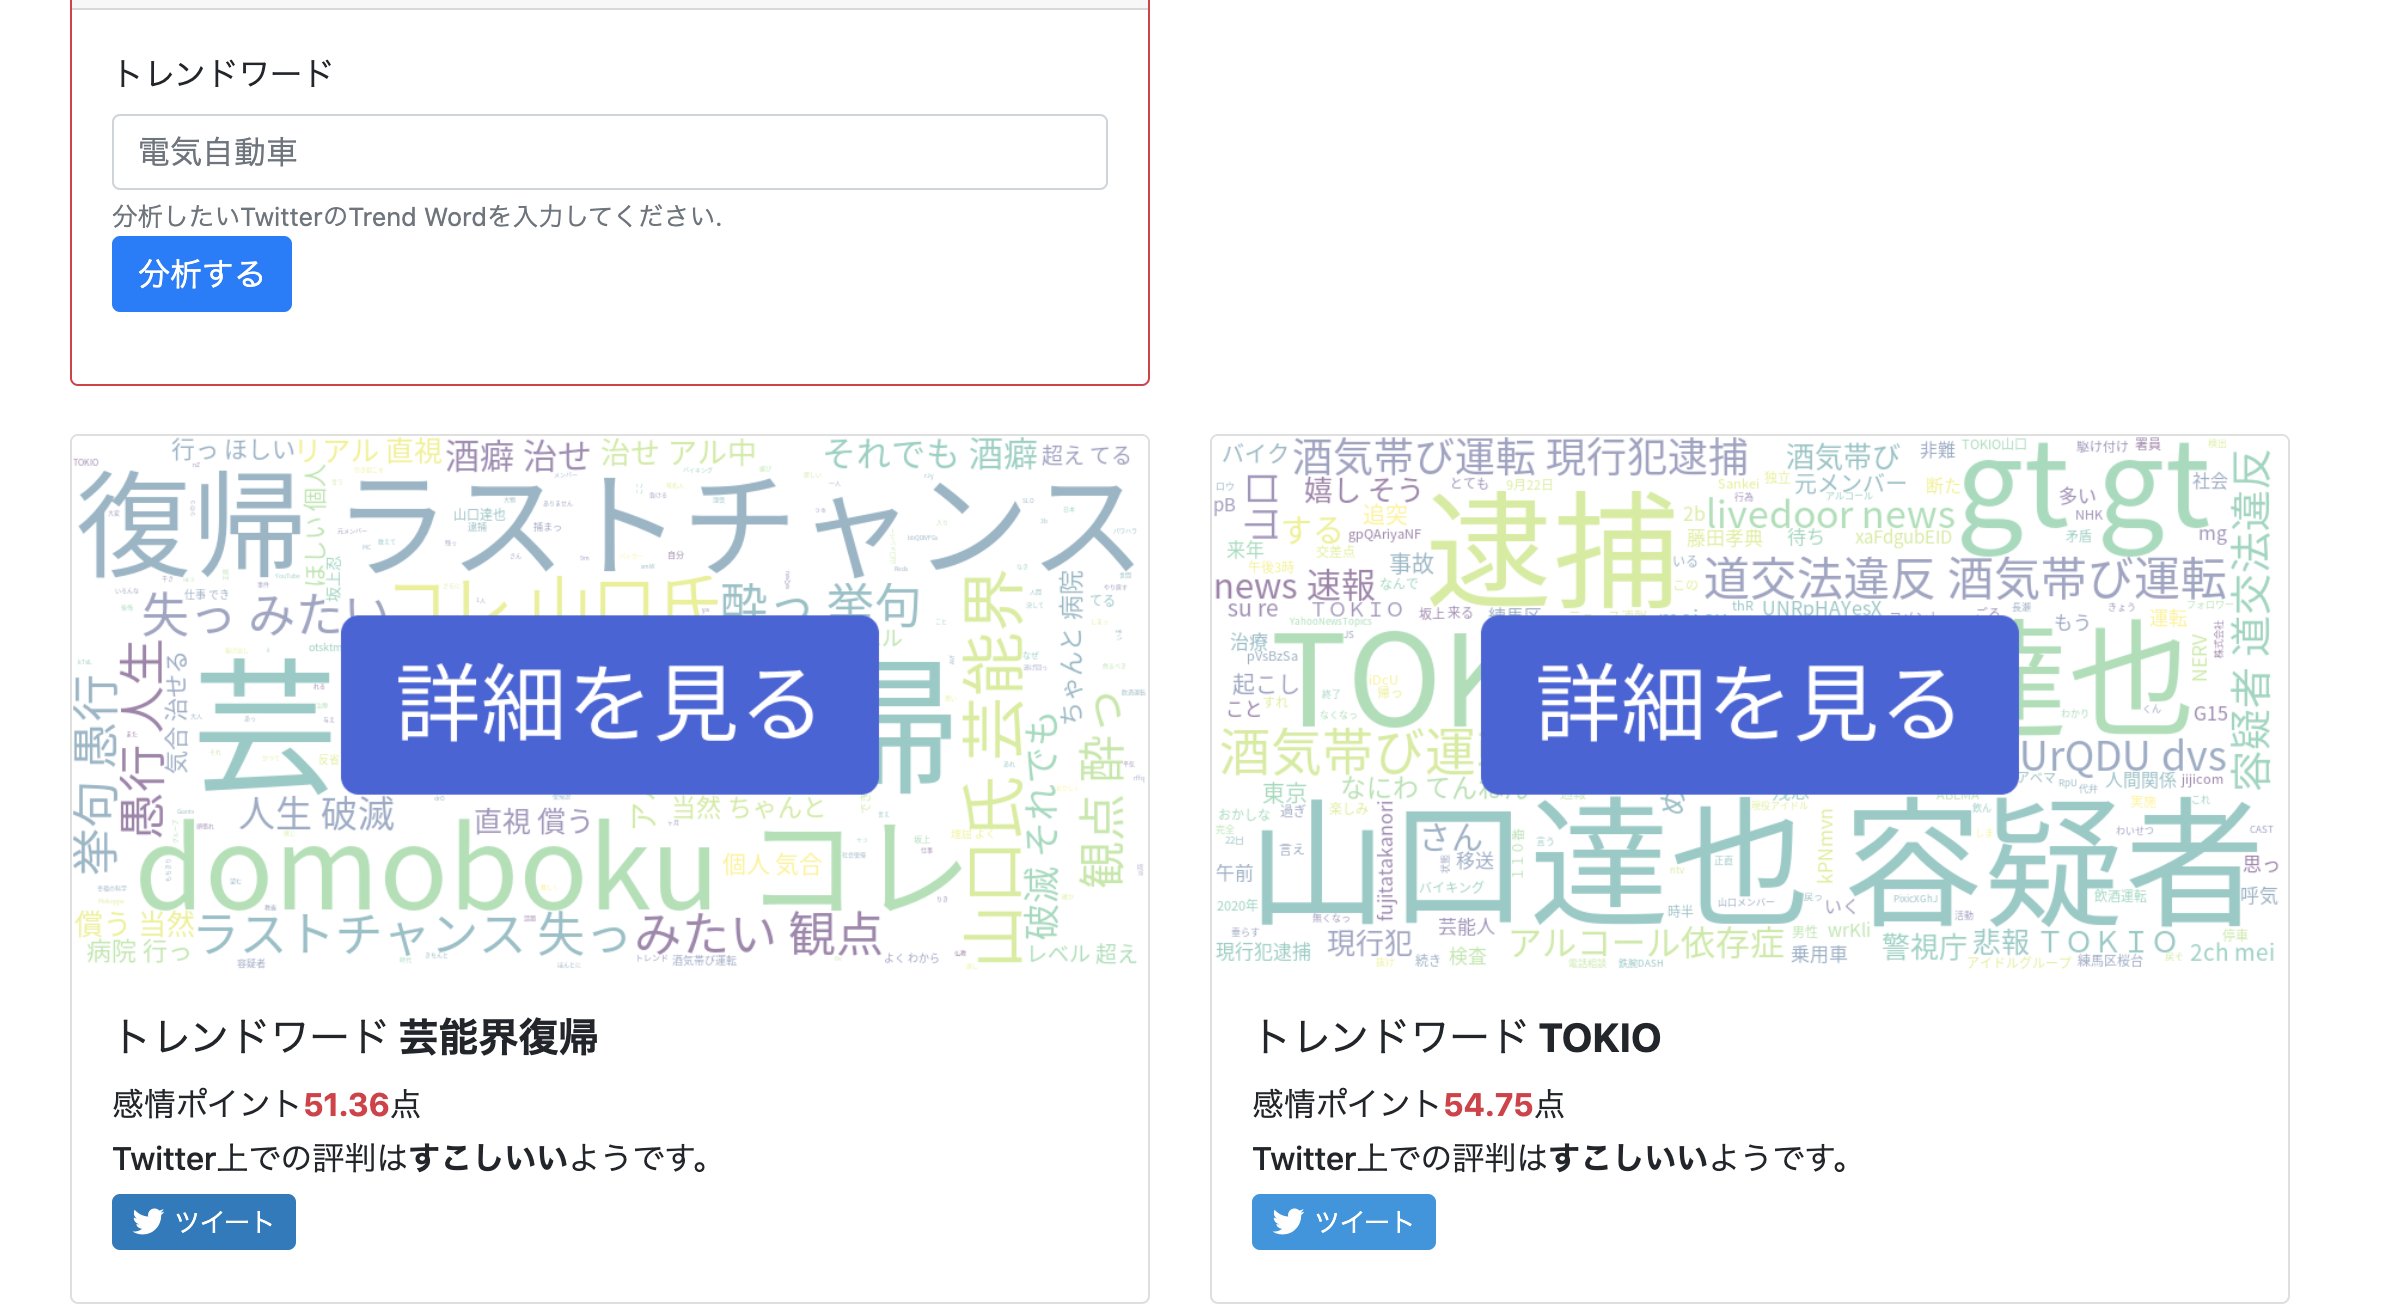This screenshot has width=2400, height=1306.
Task: Click the Twitter bird icon on 芸能界復帰 card
Action: tap(148, 1221)
